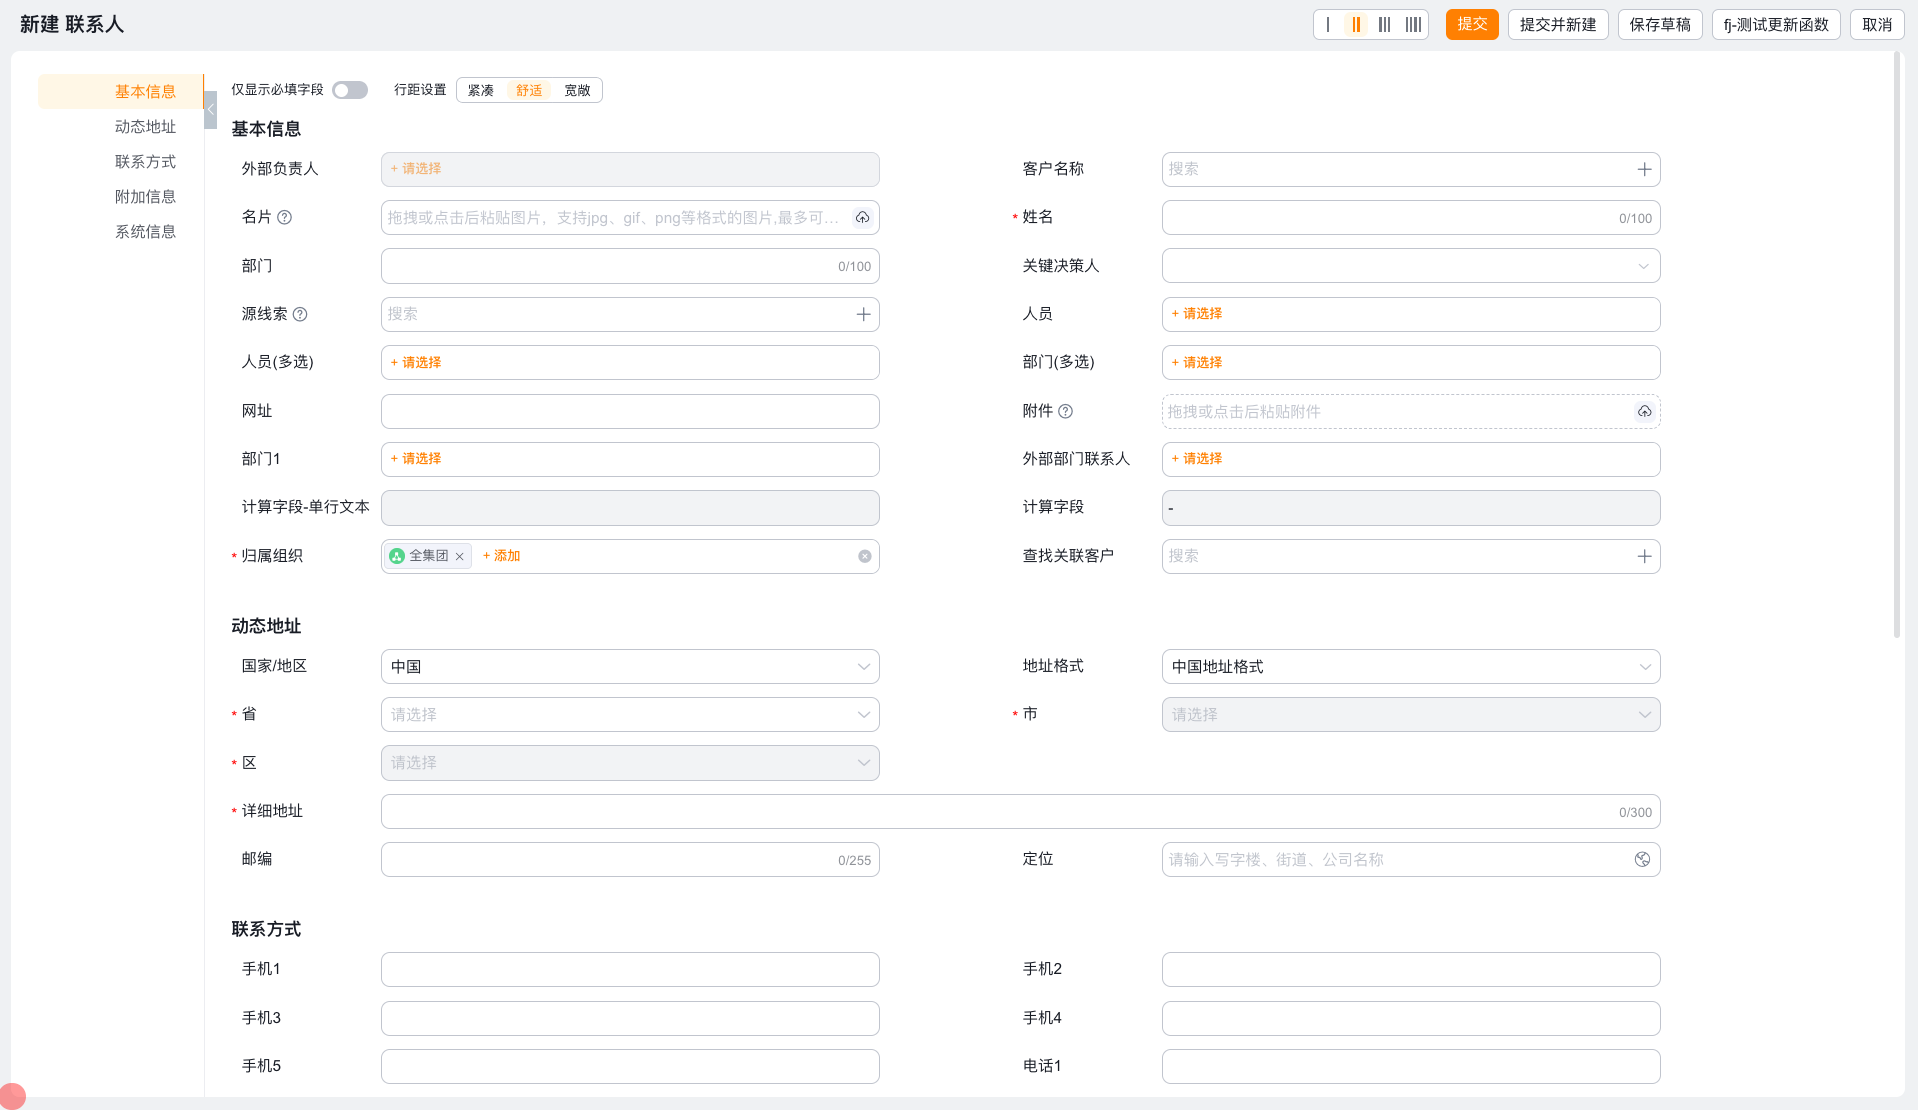Click the 取消 button
Image resolution: width=1918 pixels, height=1110 pixels.
click(x=1877, y=25)
